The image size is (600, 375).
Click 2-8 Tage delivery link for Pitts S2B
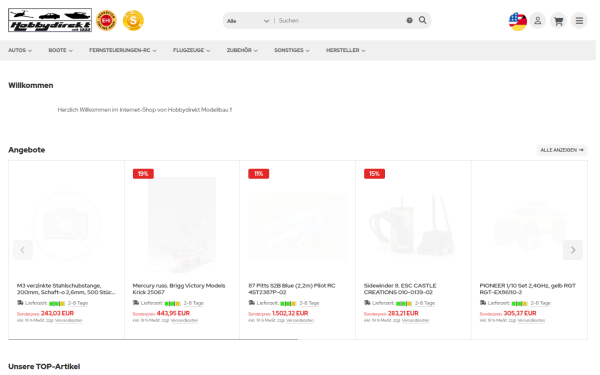point(309,303)
